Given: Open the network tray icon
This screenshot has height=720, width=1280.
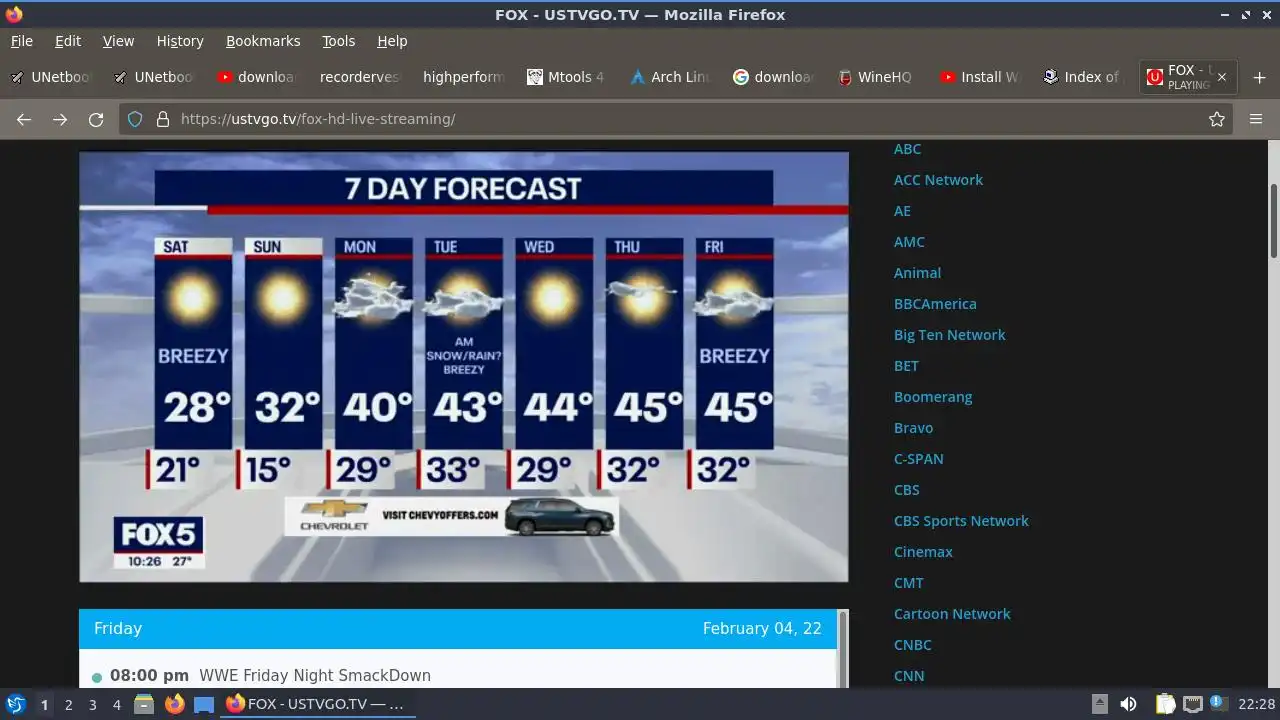Looking at the screenshot, I should pos(1192,704).
